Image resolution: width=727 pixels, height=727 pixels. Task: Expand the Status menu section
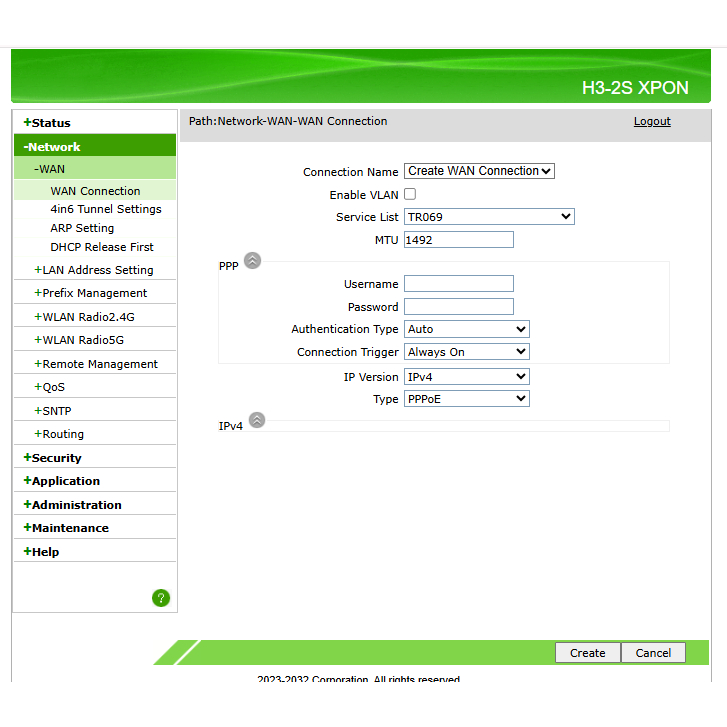click(50, 123)
